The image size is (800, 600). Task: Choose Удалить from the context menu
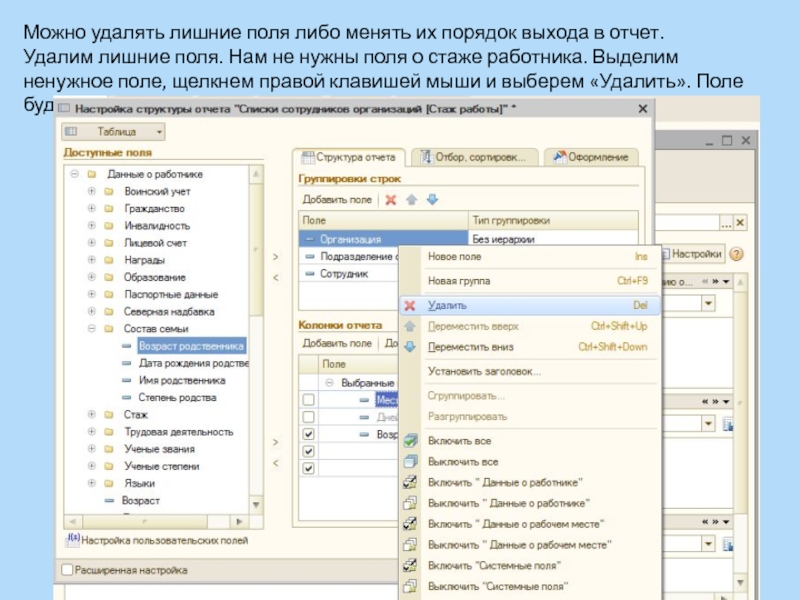[x=446, y=305]
